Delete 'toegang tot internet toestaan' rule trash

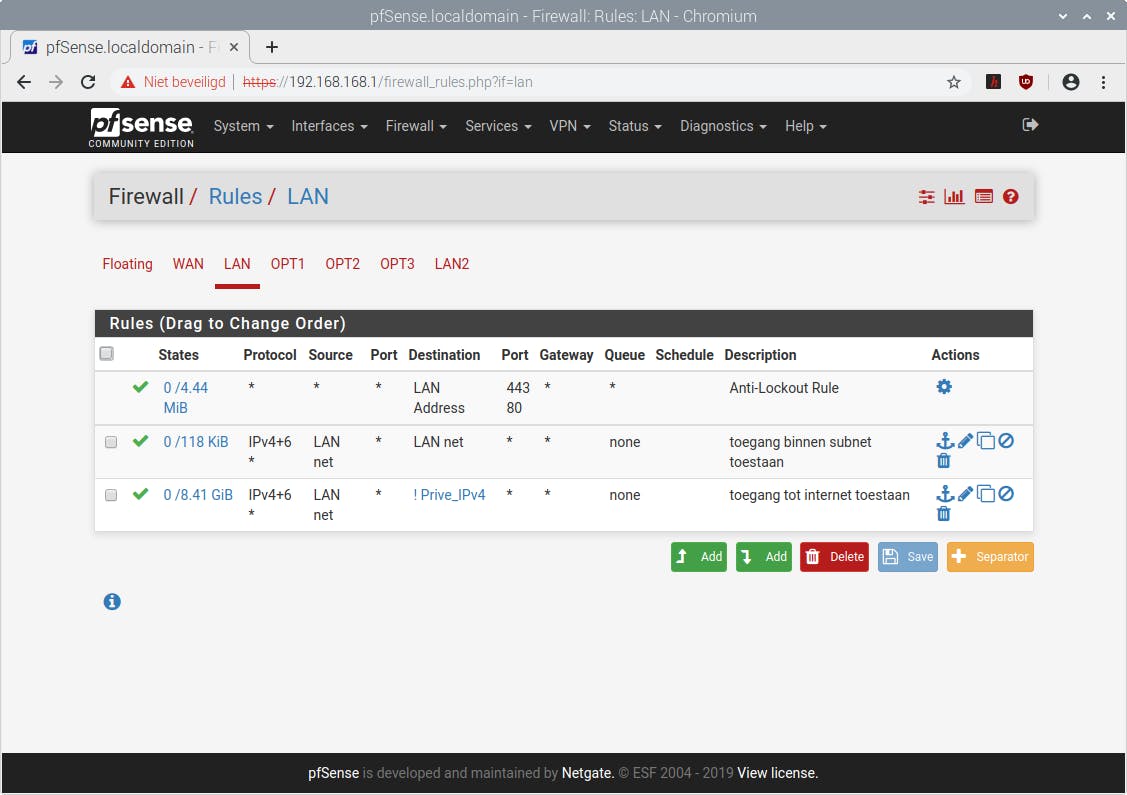click(944, 514)
